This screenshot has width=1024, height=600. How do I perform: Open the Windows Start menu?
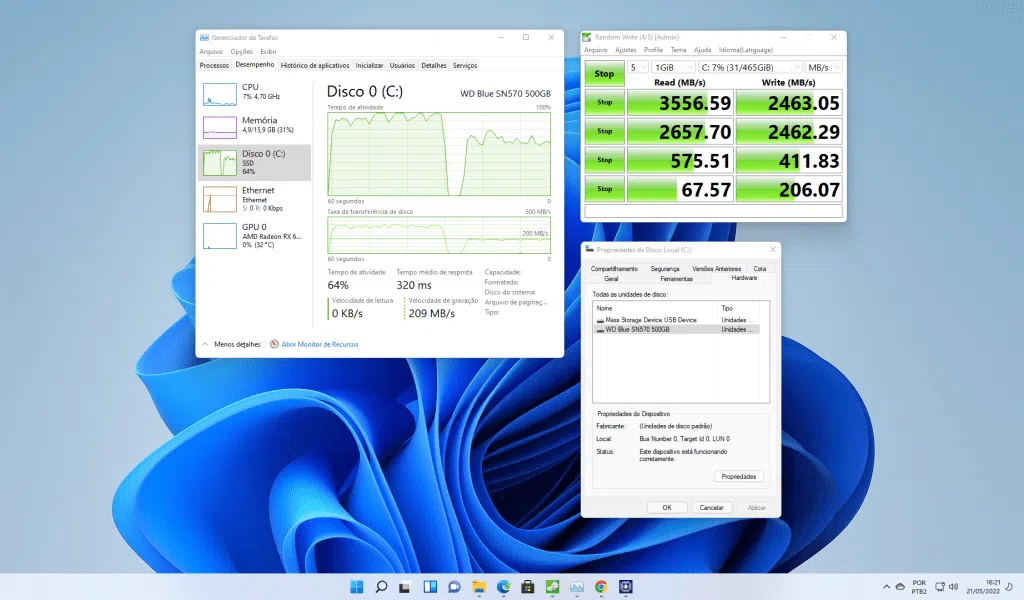[x=357, y=587]
